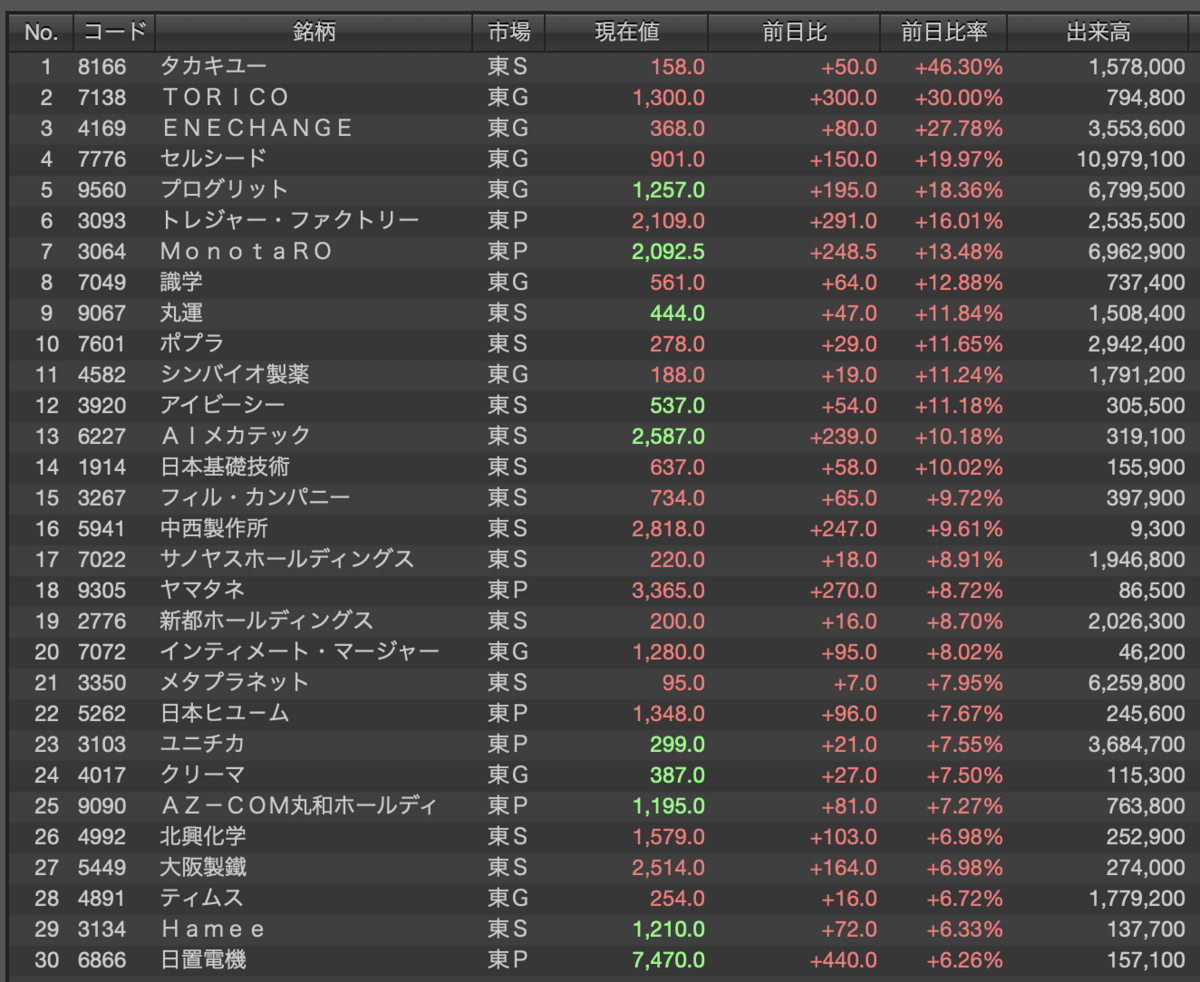Select the シンバイオ製薬 stock name
1200x982 pixels.
[x=235, y=375]
